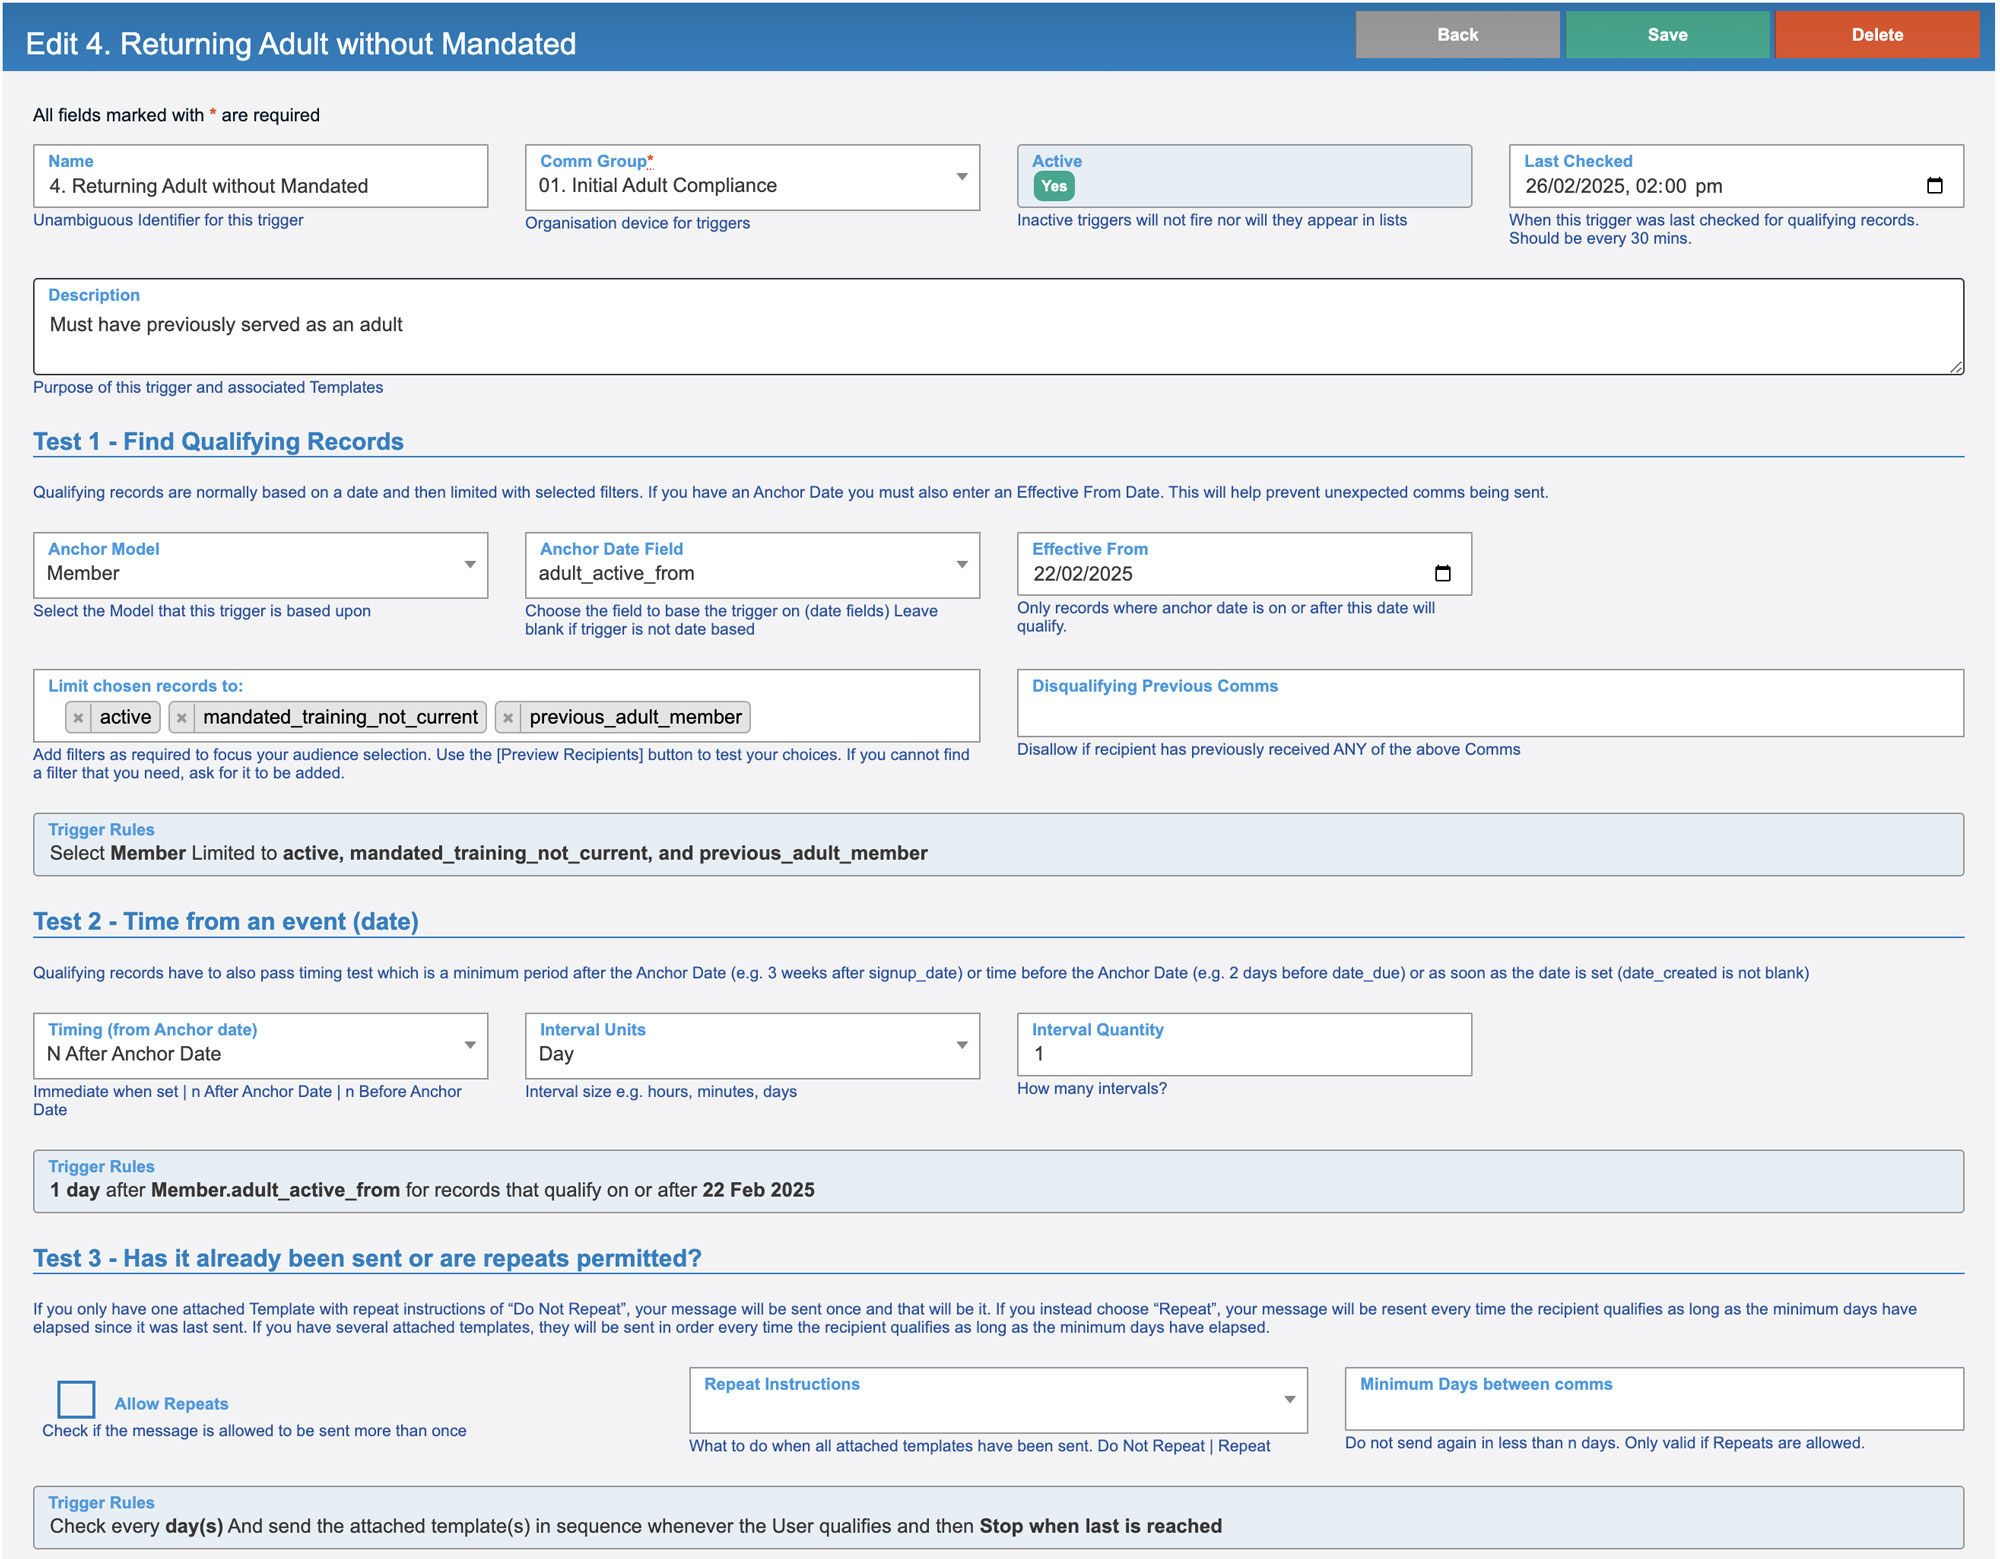
Task: Delete this trigger
Action: tap(1877, 35)
